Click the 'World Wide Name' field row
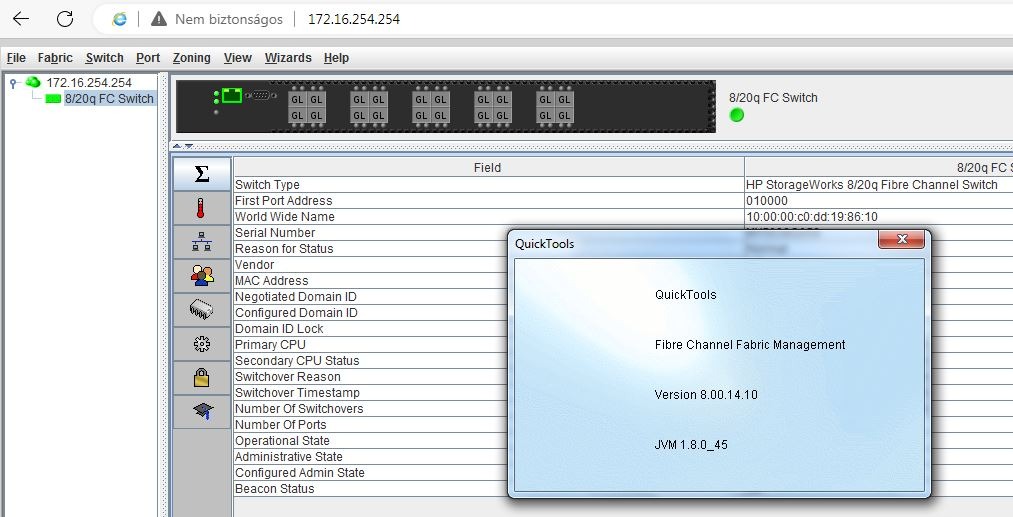This screenshot has width=1013, height=517. point(489,216)
